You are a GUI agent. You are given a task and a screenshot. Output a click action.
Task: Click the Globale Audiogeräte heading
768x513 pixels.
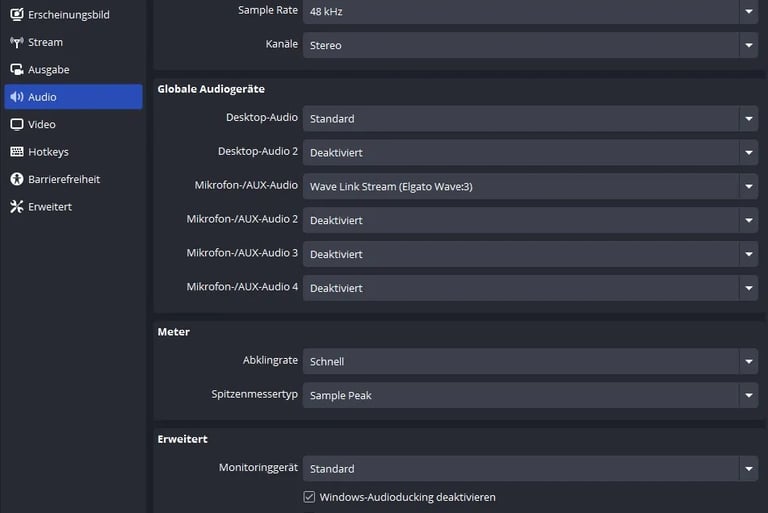[x=211, y=89]
